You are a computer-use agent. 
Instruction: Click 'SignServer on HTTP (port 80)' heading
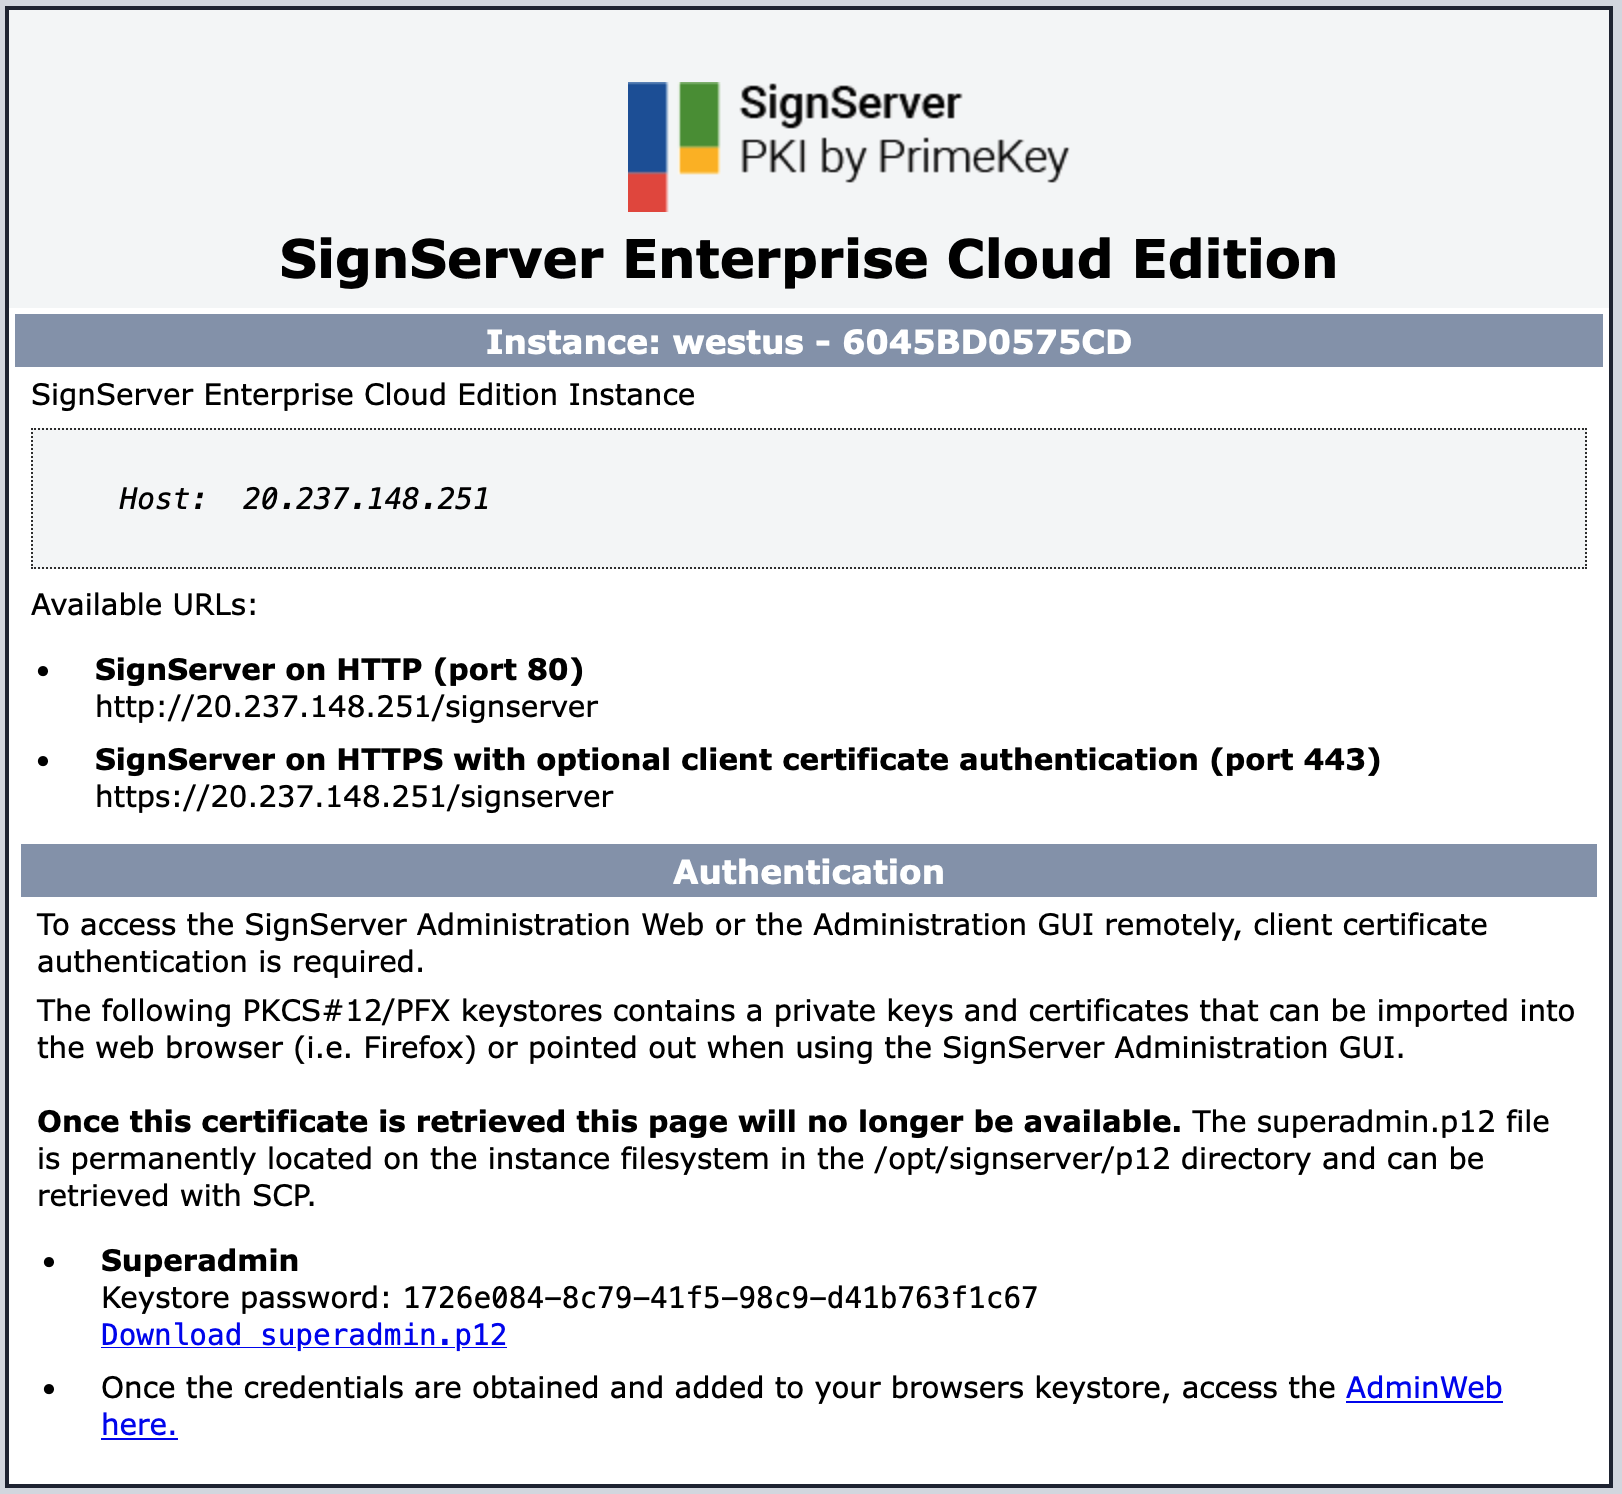click(x=339, y=669)
